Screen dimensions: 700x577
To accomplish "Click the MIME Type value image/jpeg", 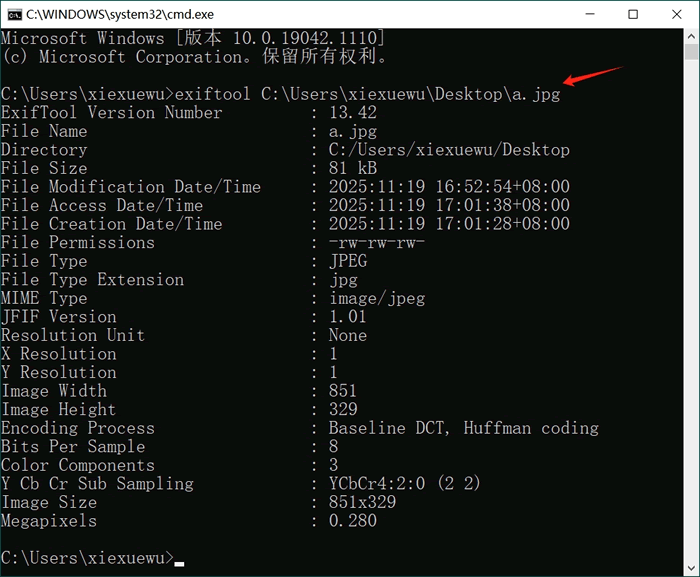I will (376, 298).
